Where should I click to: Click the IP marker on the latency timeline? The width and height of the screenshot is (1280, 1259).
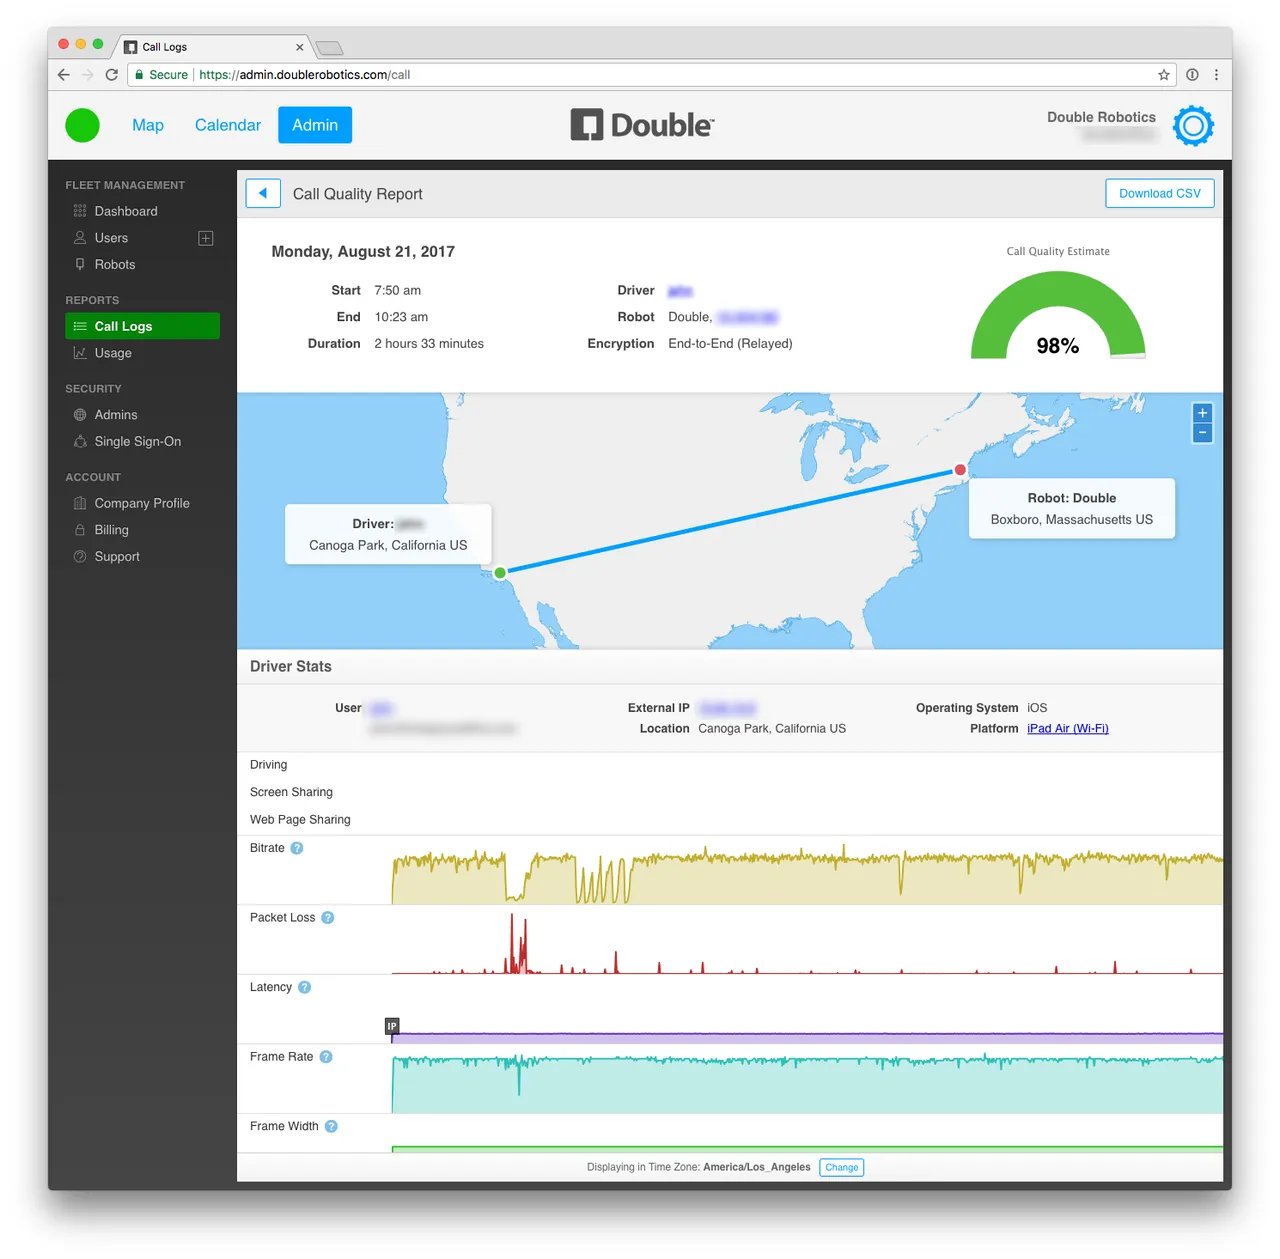[392, 1026]
